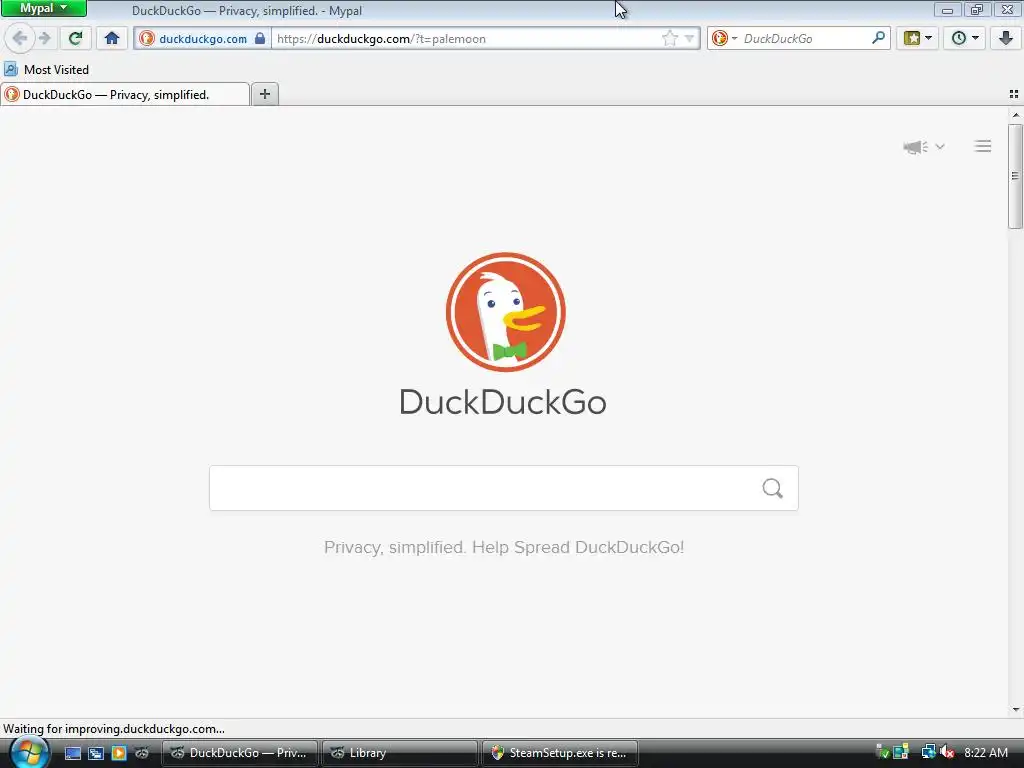The image size is (1024, 768).
Task: Open the Most Visited bookmarks folder
Action: pyautogui.click(x=46, y=69)
